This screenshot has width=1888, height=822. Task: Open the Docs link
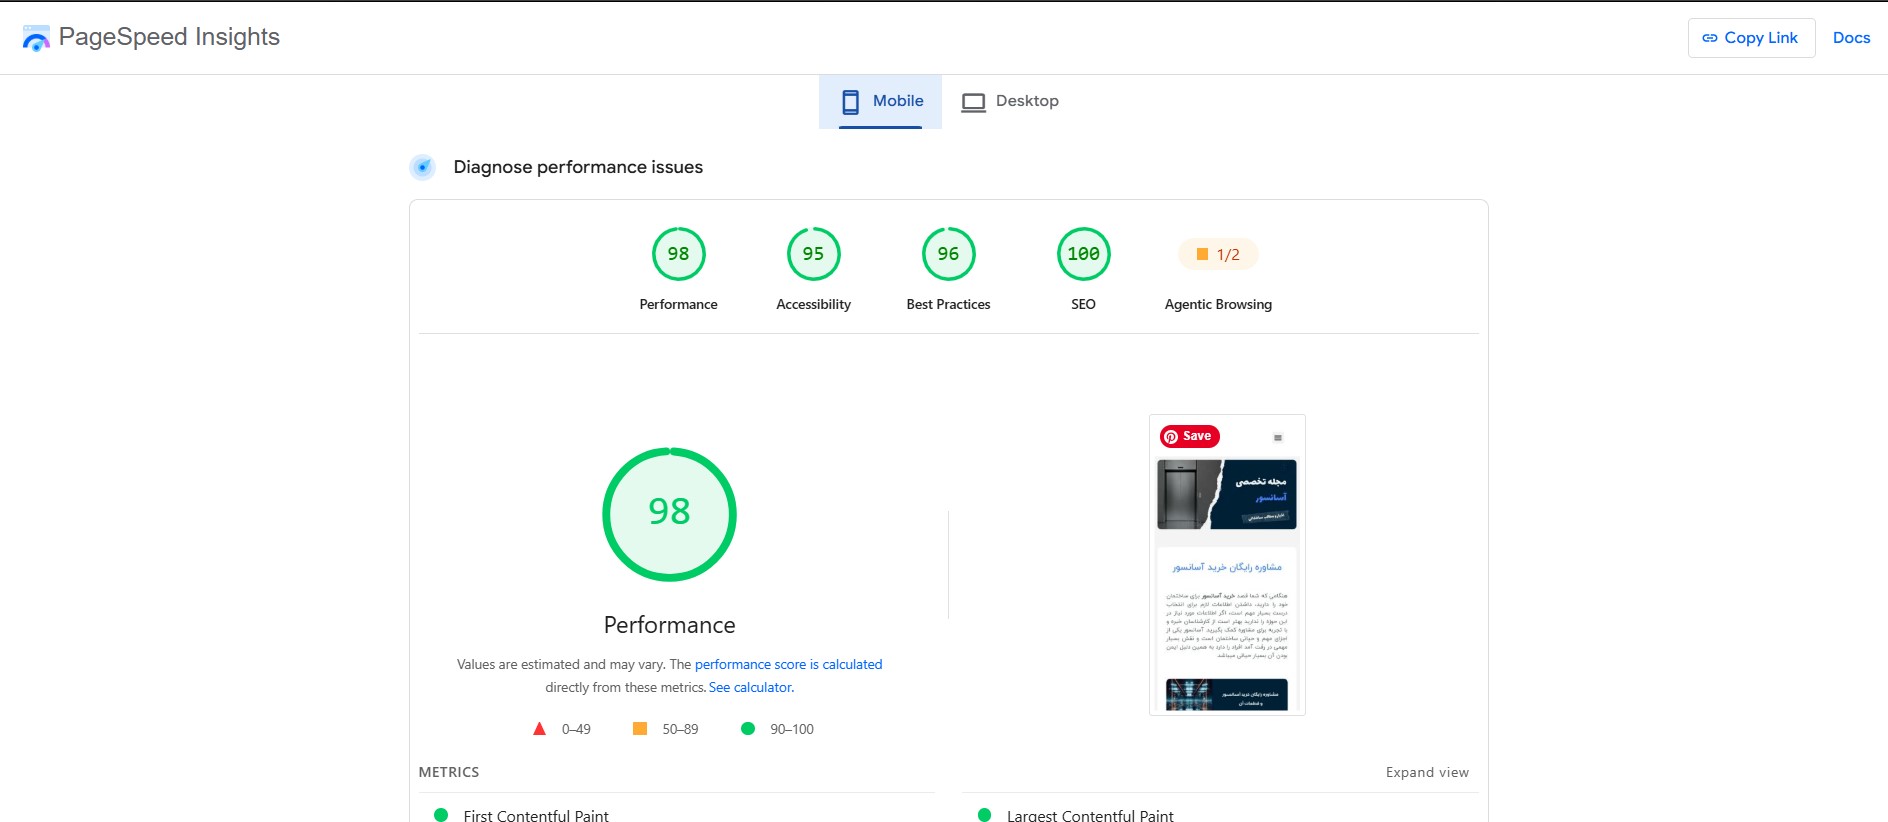click(1851, 38)
